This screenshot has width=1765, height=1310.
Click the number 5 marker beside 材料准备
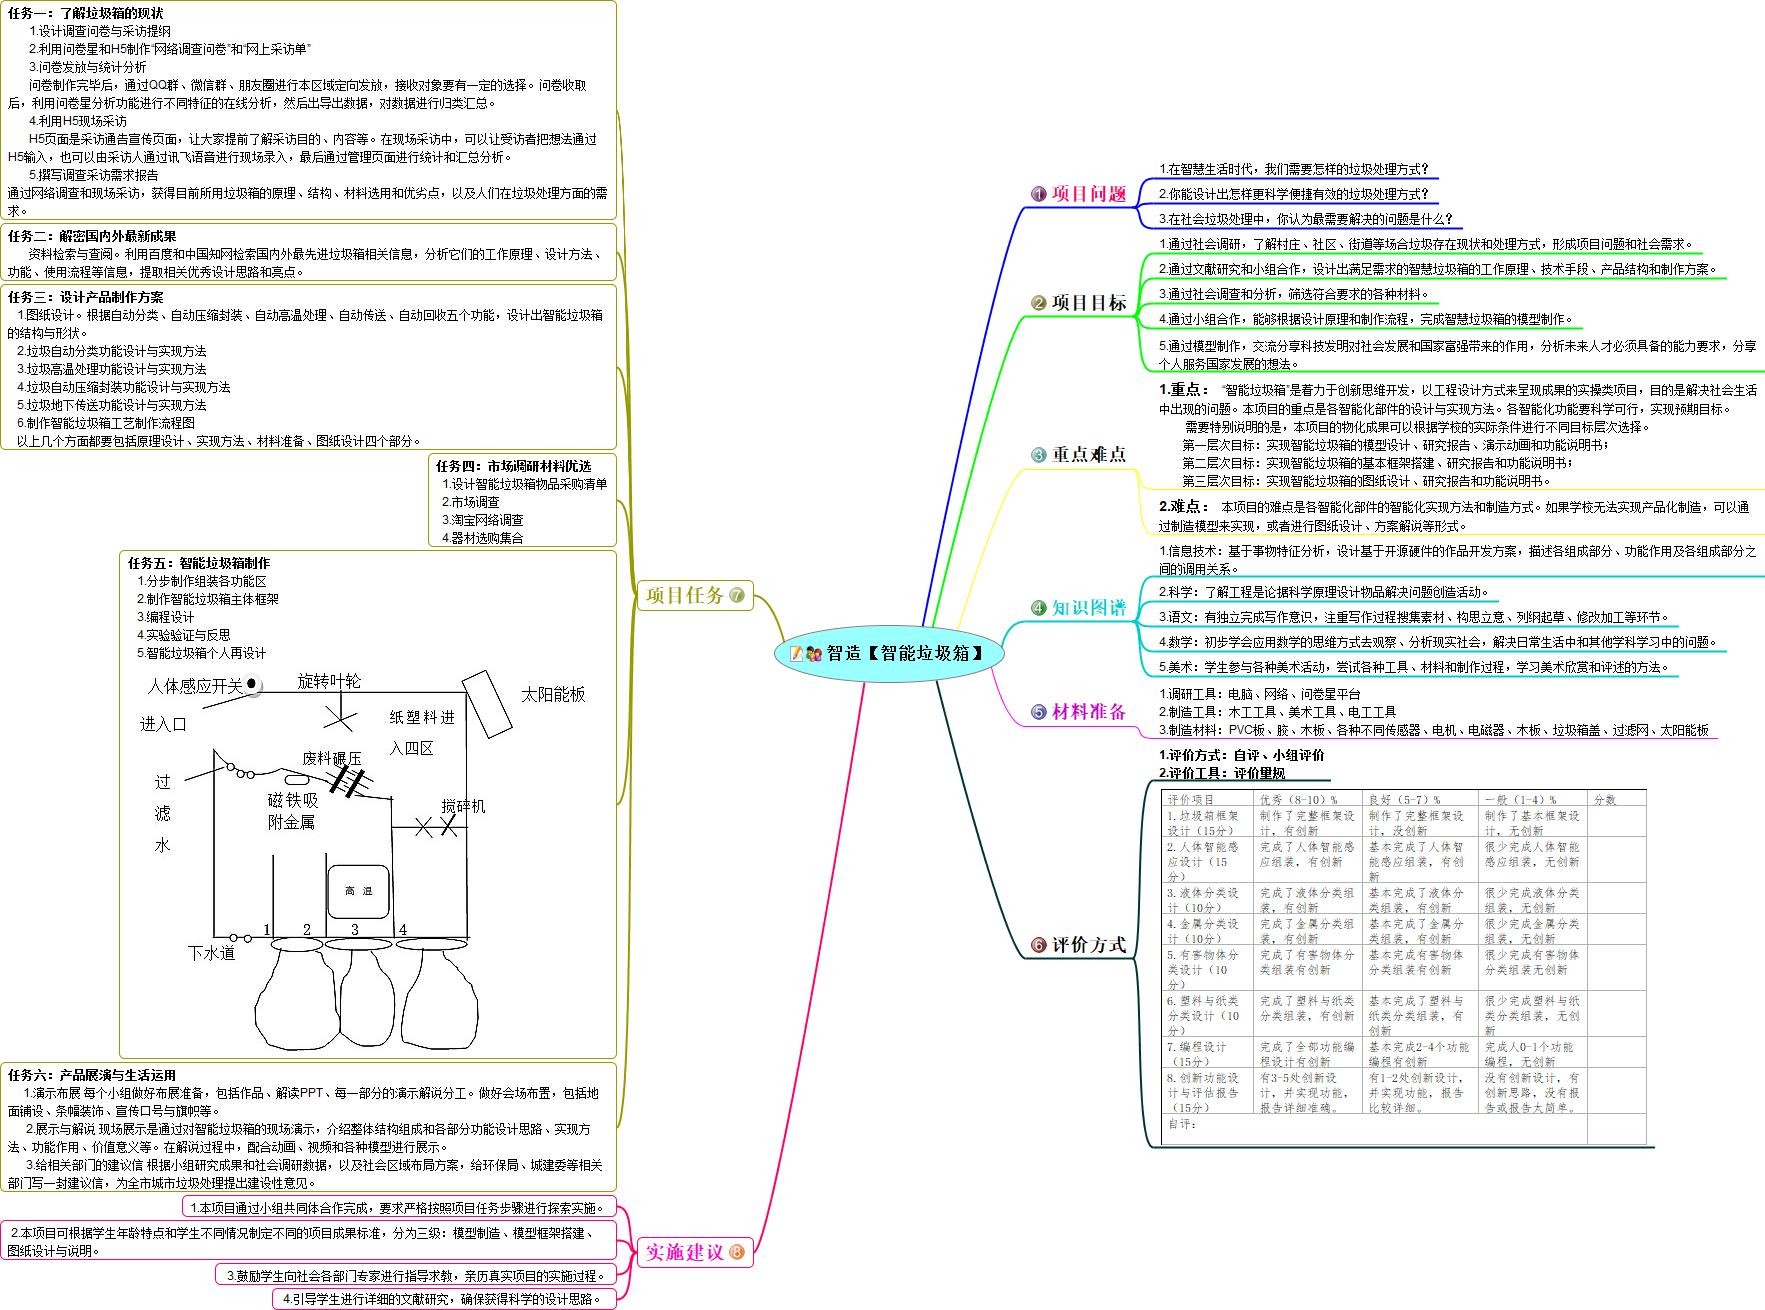tap(1039, 712)
